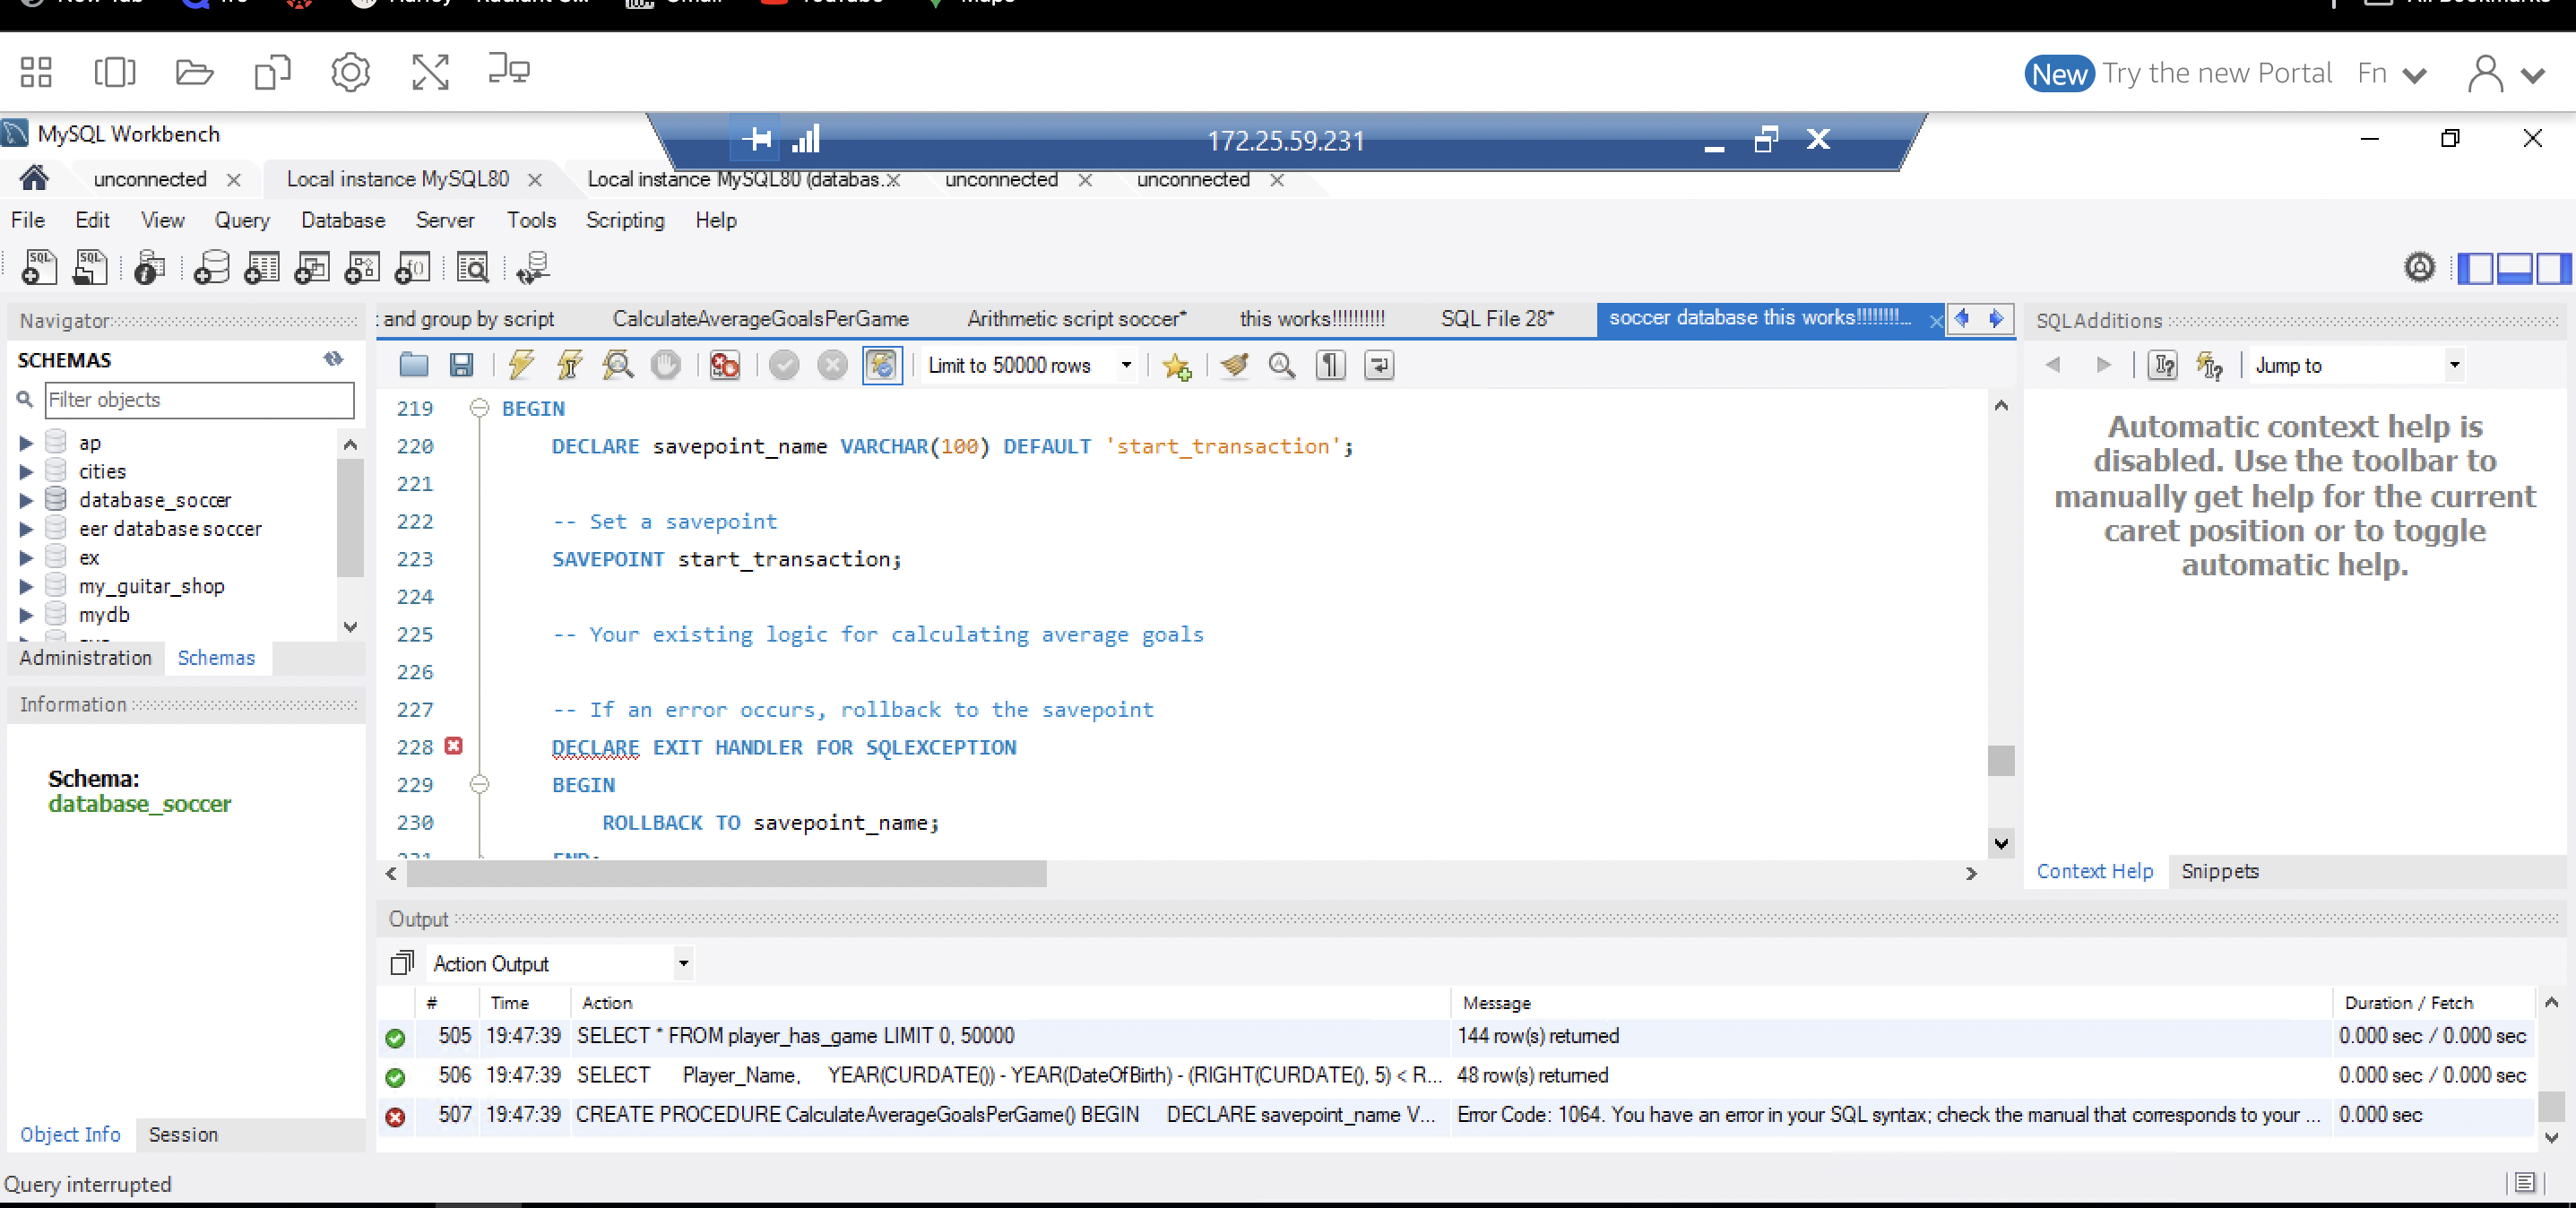Viewport: 2576px width, 1208px height.
Task: Show Object Info panel
Action: pyautogui.click(x=70, y=1134)
